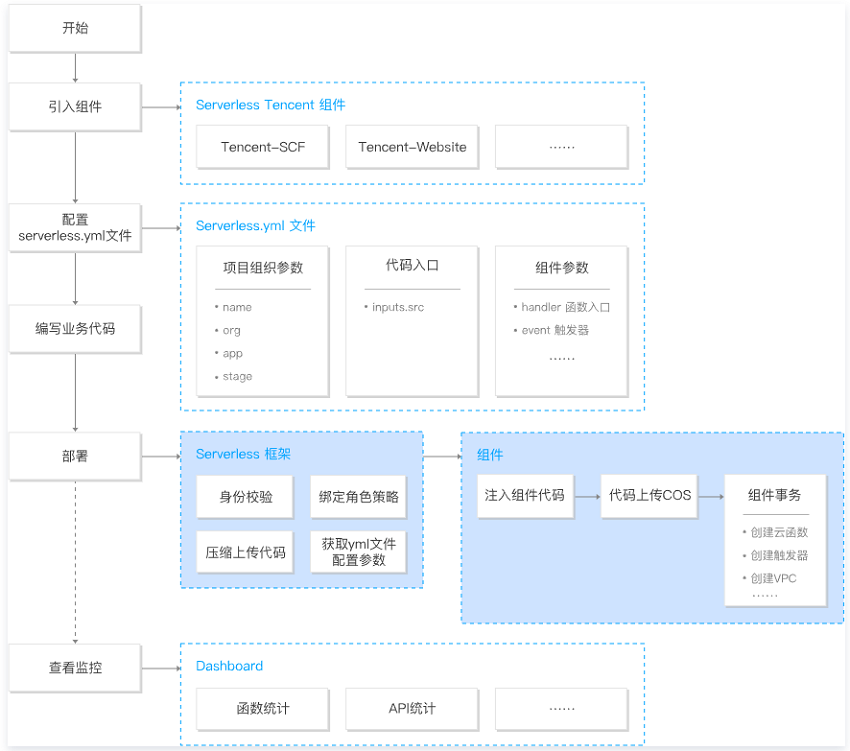Select the Tencent-Website component box

(412, 147)
